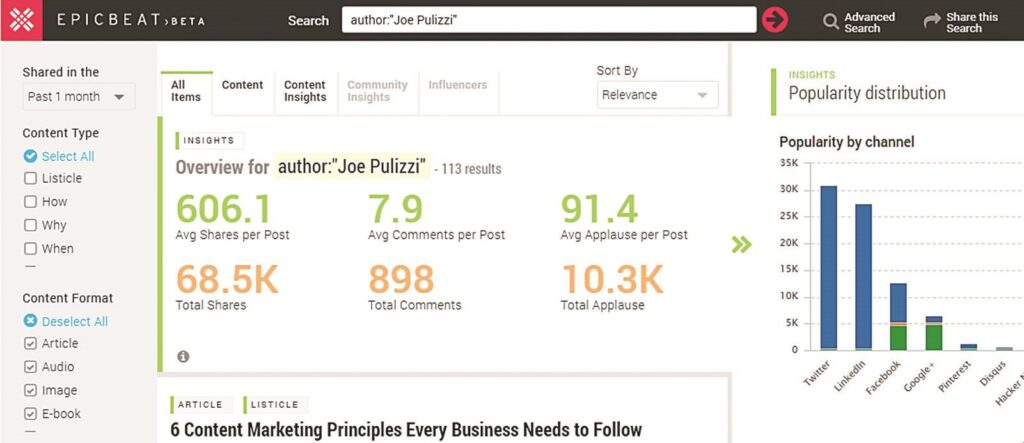The image size is (1024, 443).
Task: Click the Select All checkmark icon
Action: pos(30,156)
